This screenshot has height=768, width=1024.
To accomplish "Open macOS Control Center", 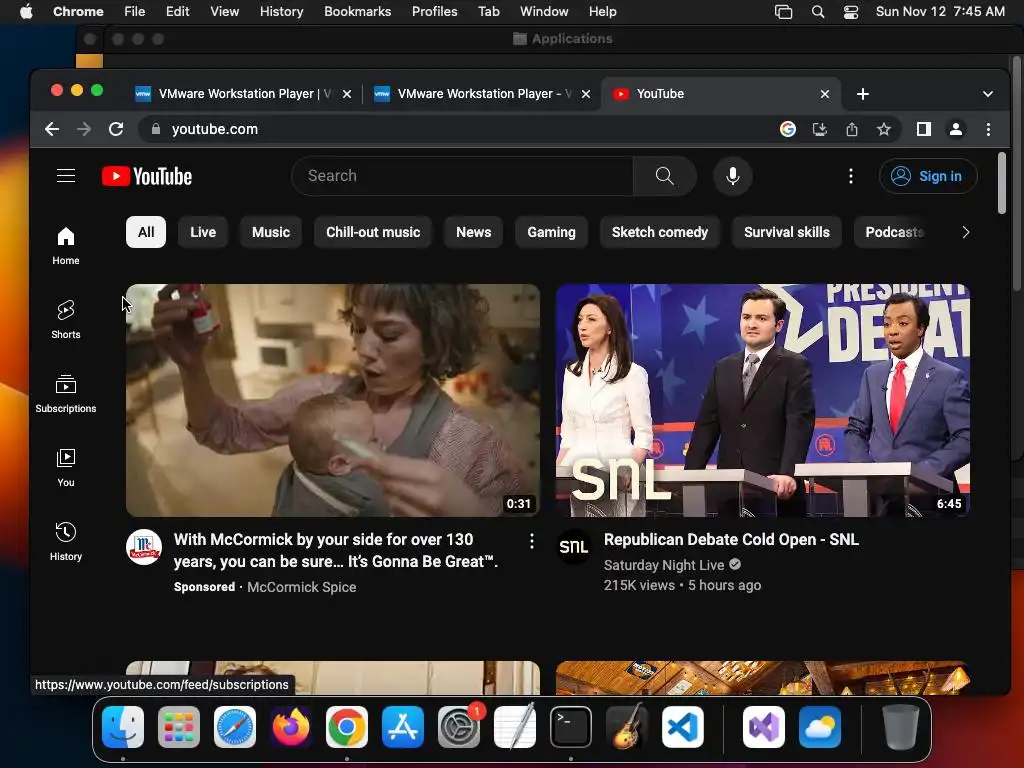I will coord(851,12).
